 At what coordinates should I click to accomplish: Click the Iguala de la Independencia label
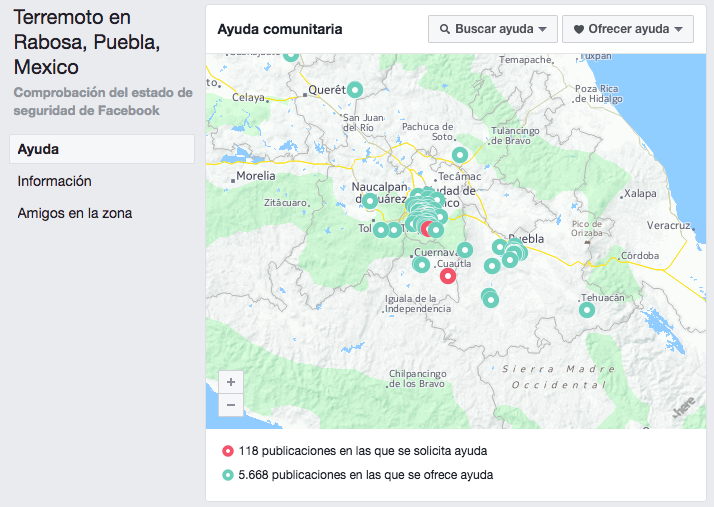pyautogui.click(x=418, y=303)
